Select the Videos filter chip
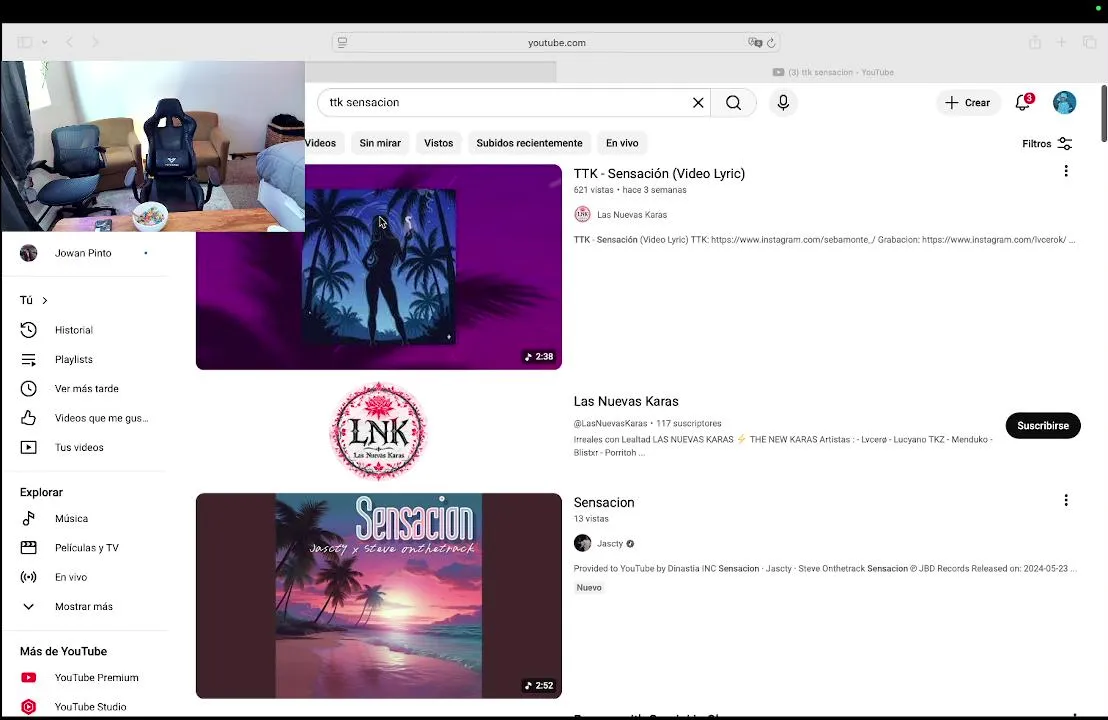1108x720 pixels. 322,143
